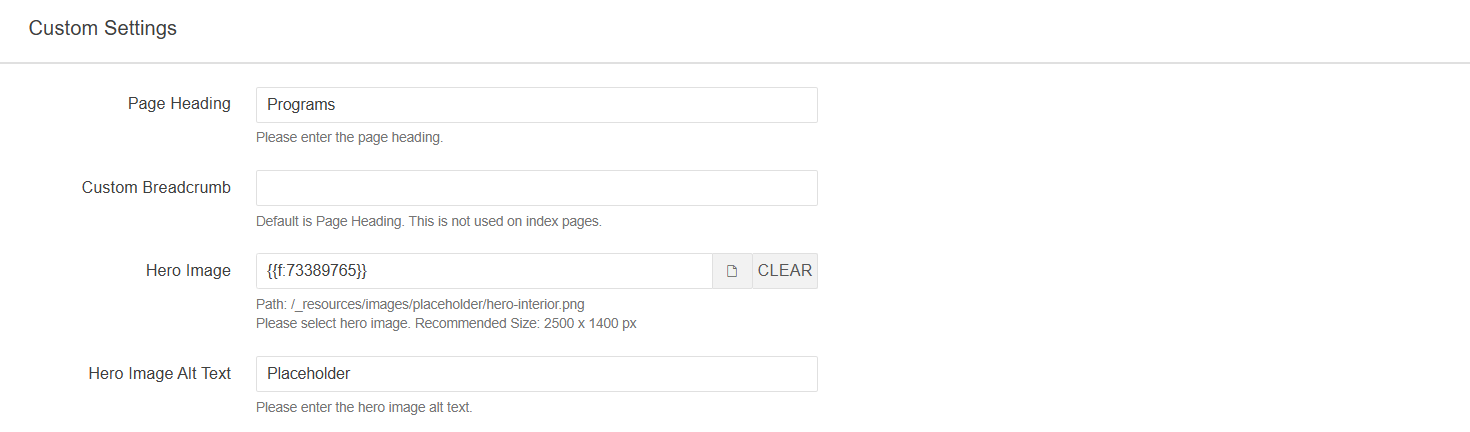Click the "Hero Image Alt Text" label
The image size is (1470, 432).
pyautogui.click(x=160, y=374)
